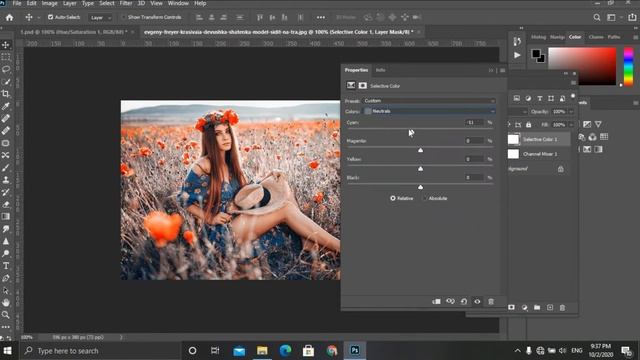
Task: Open Windows Start menu
Action: tap(7, 351)
